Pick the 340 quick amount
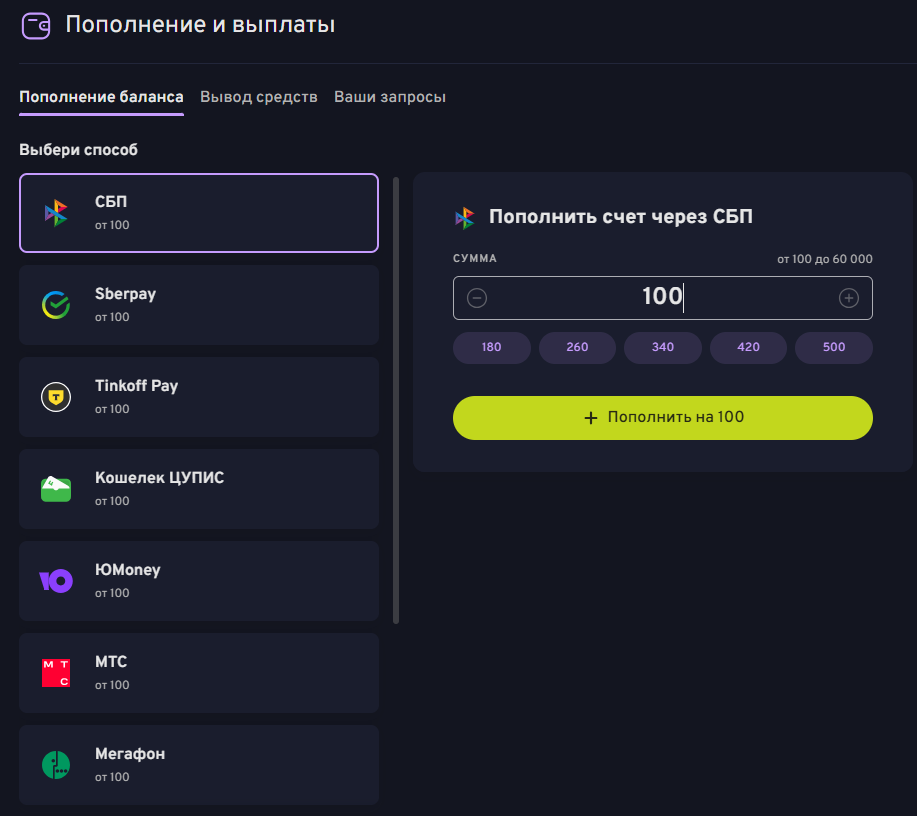Screen dimensions: 917x816 pos(662,348)
